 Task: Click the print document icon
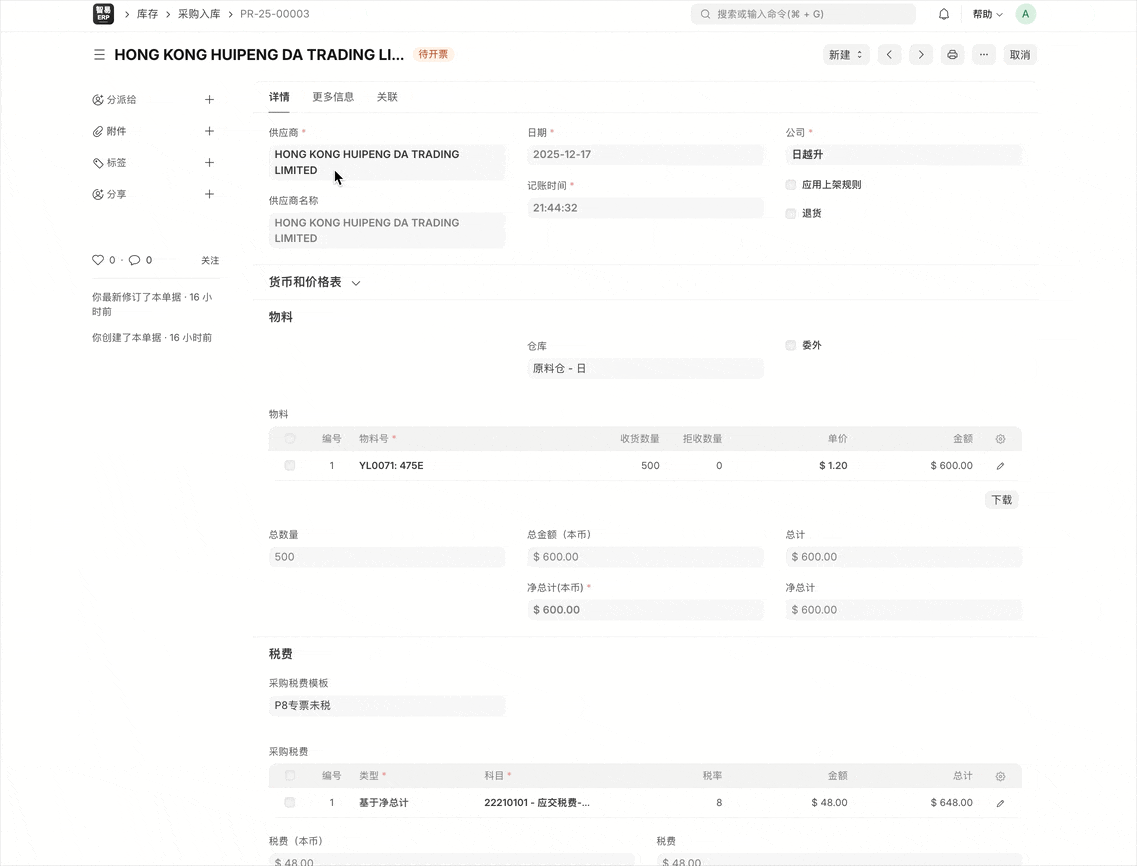[952, 55]
